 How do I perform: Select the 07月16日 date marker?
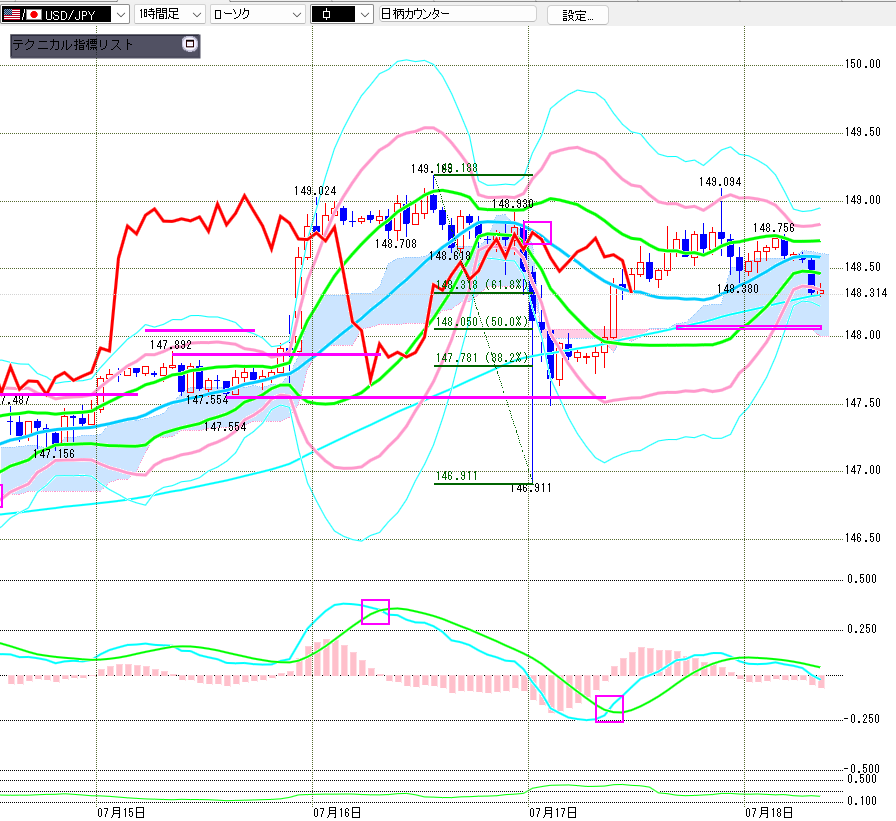pyautogui.click(x=337, y=812)
